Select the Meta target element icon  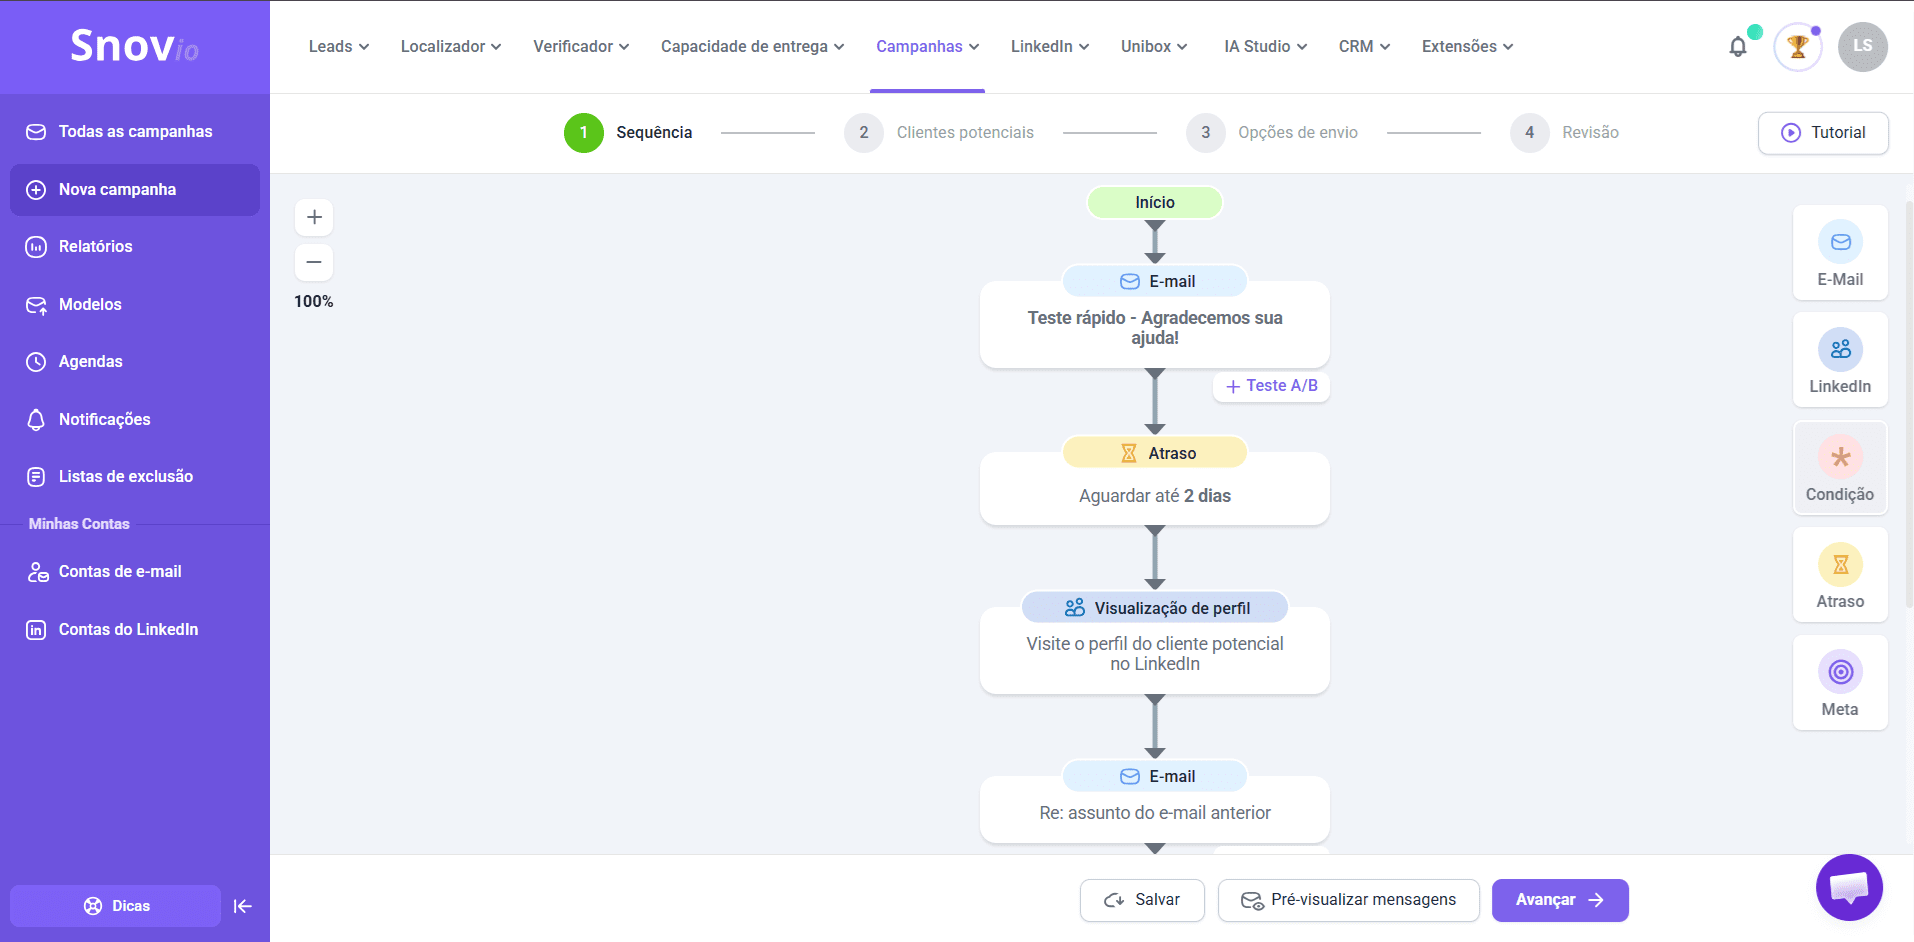click(1839, 673)
